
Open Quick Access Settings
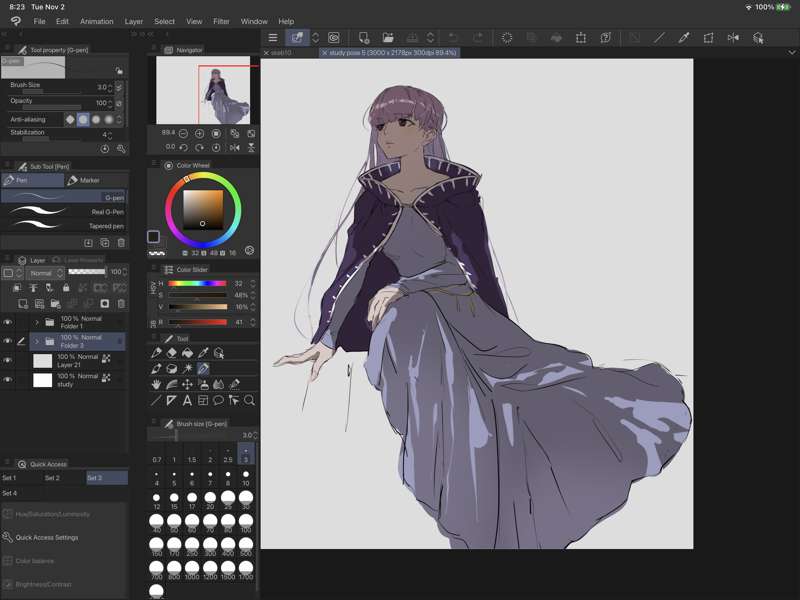pos(46,537)
